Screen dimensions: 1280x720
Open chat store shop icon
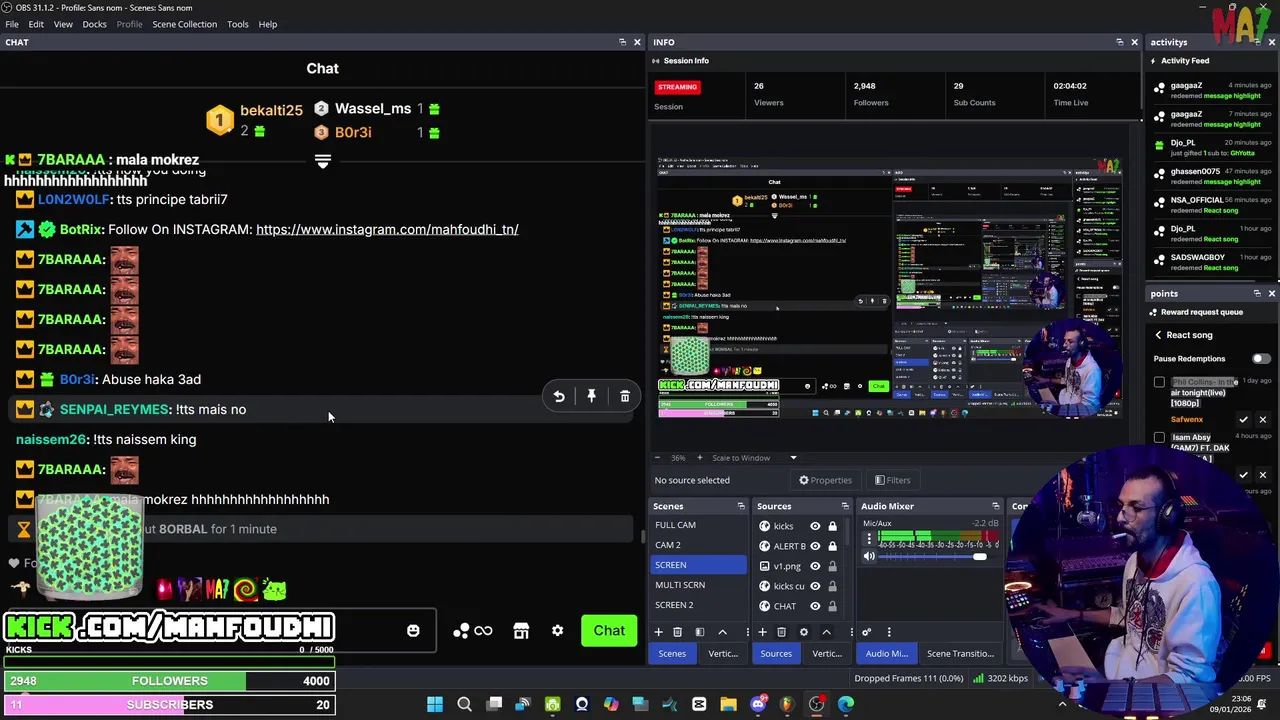pos(521,631)
